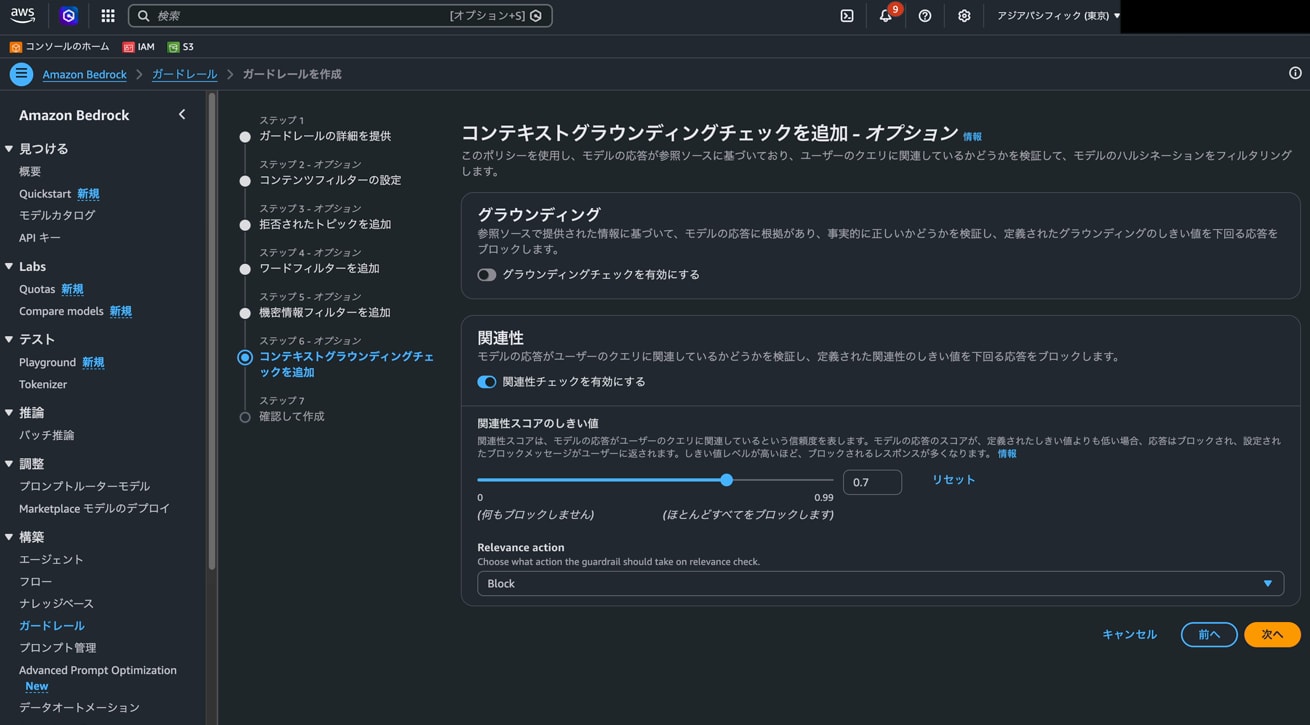Open 概要 in the sidebar
Viewport: 1310px width, 725px height.
point(30,172)
